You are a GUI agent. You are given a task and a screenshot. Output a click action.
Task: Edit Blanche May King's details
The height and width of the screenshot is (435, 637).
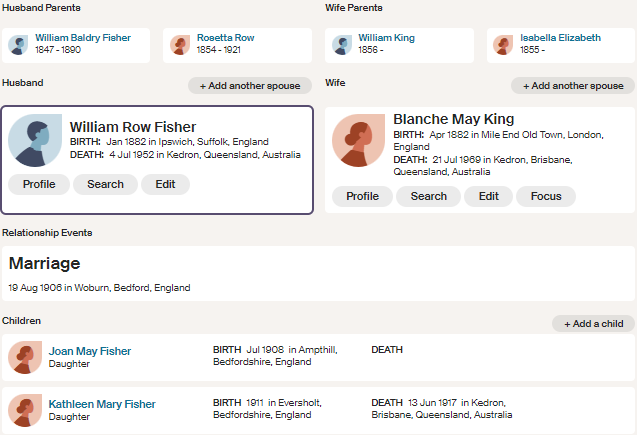488,196
